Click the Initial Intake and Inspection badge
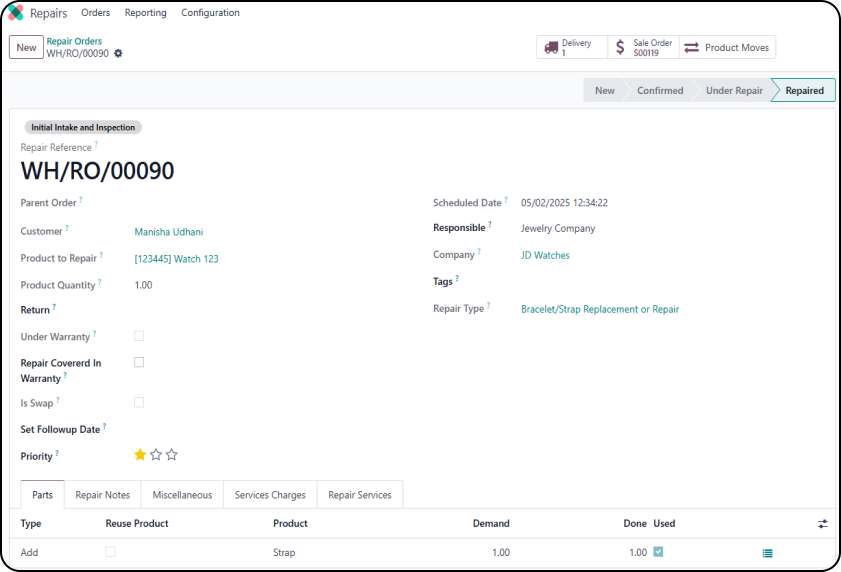This screenshot has width=841, height=572. [83, 127]
